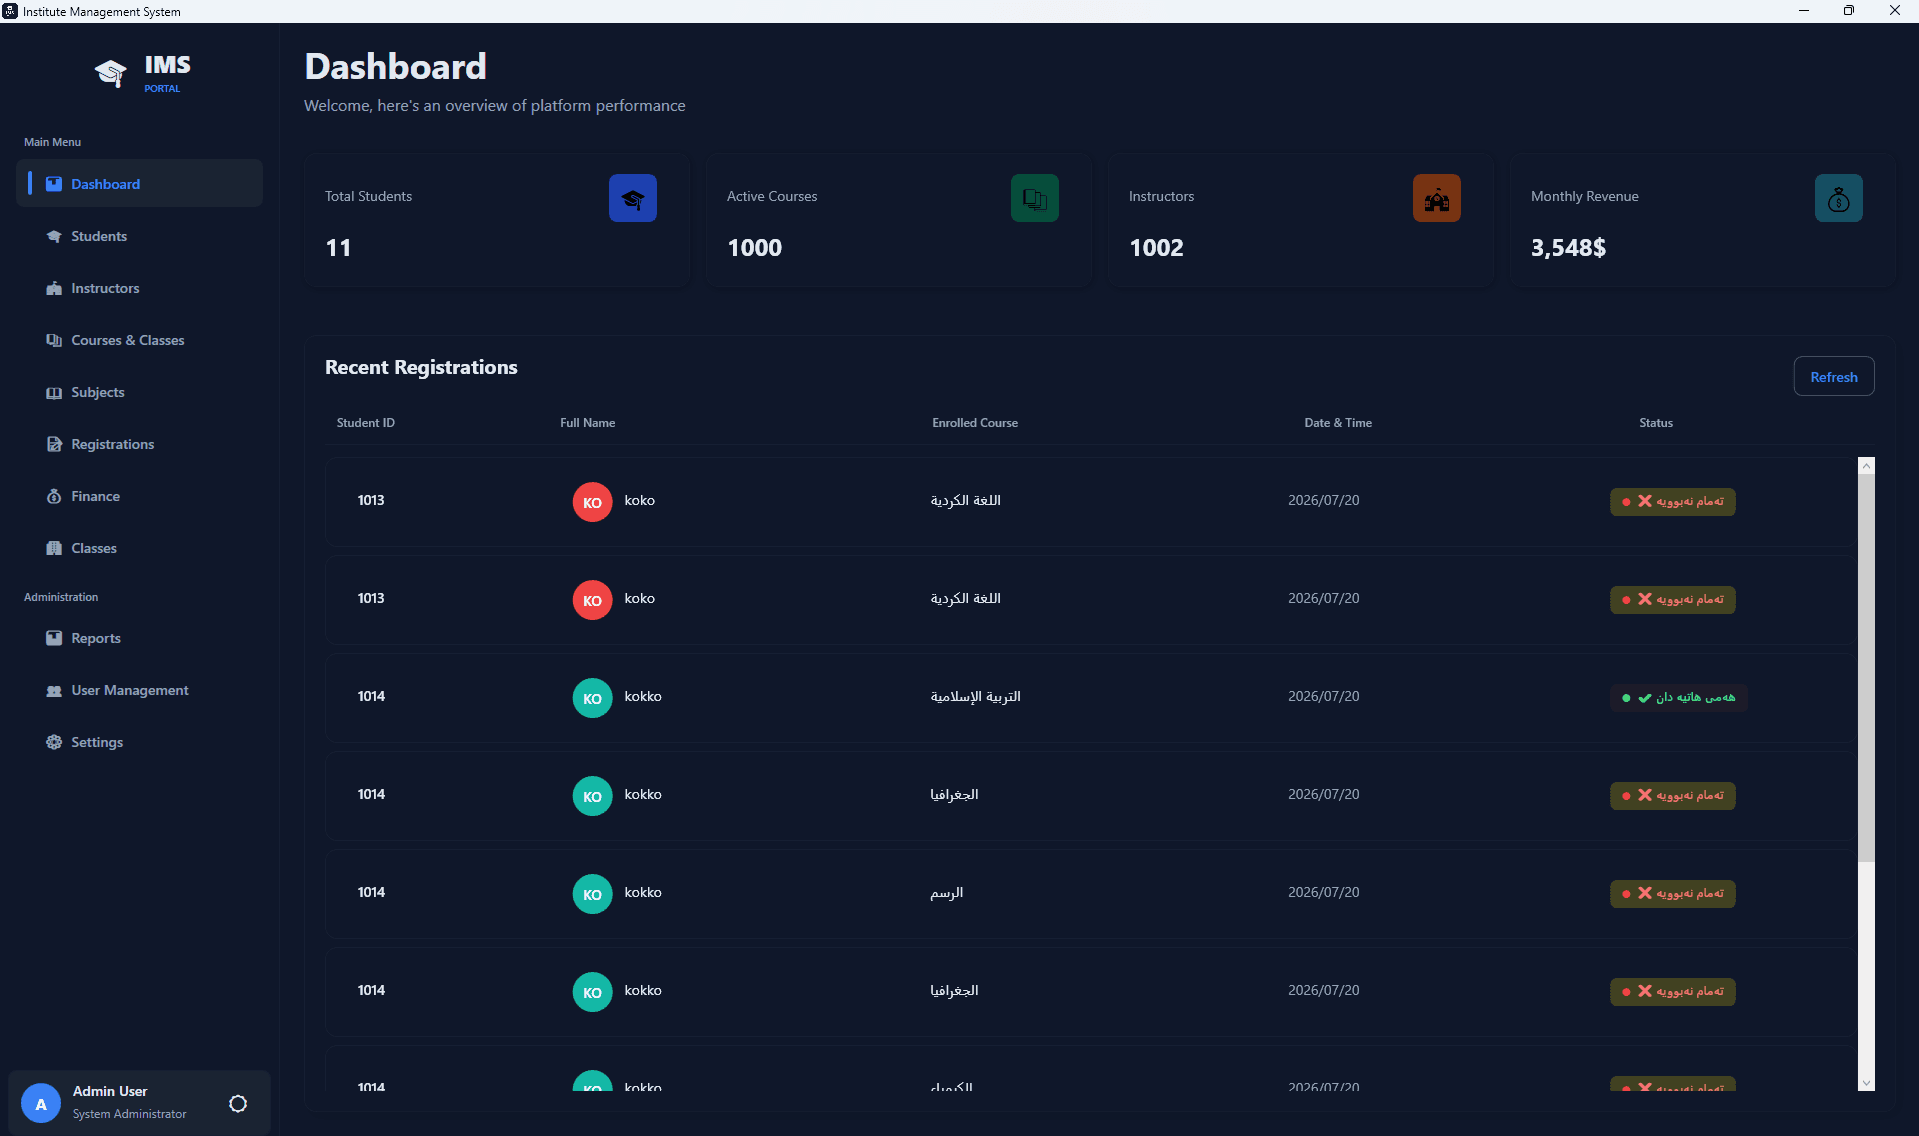Open Courses & Classes in sidebar
Image resolution: width=1919 pixels, height=1136 pixels.
[x=139, y=340]
